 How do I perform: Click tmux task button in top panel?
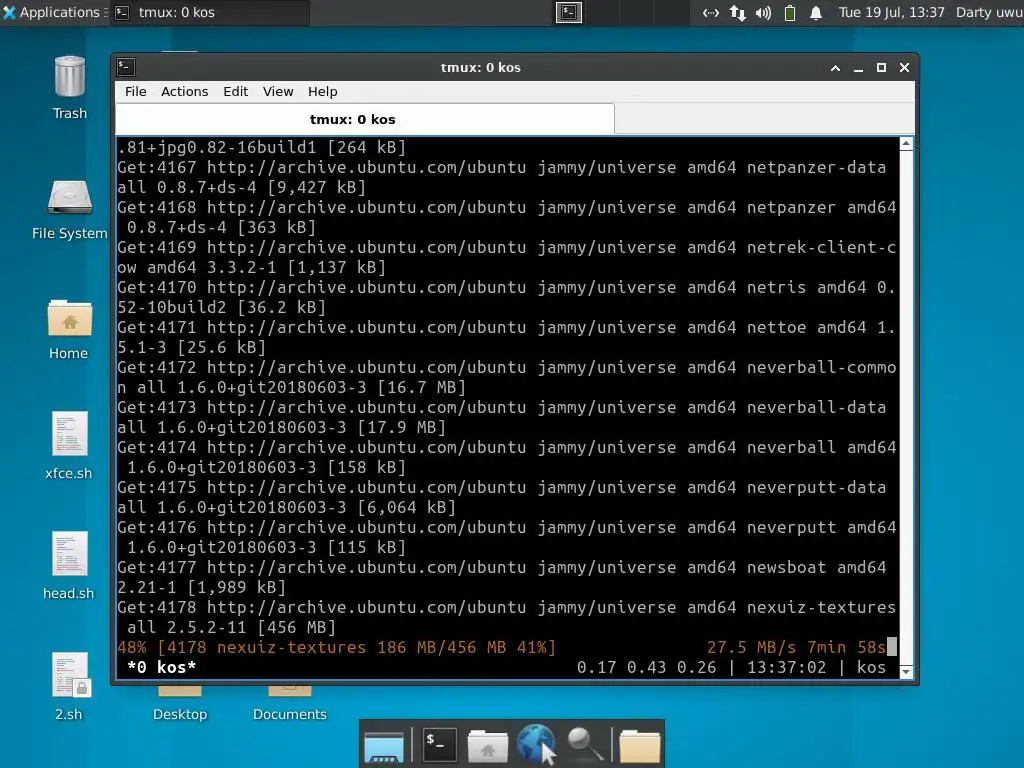tap(209, 12)
